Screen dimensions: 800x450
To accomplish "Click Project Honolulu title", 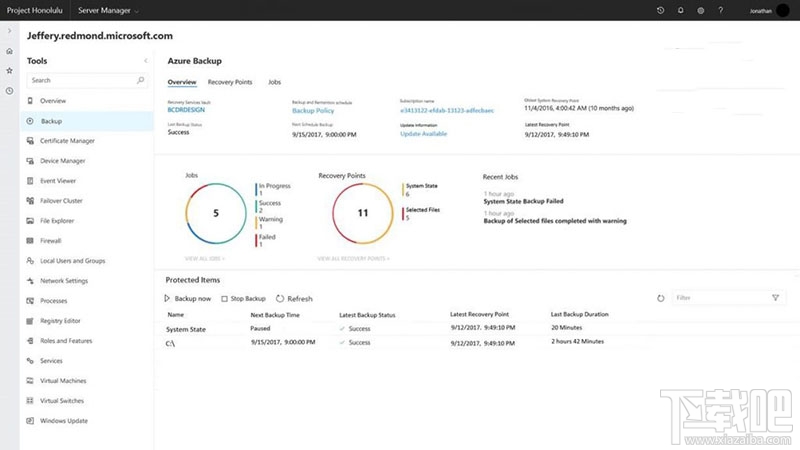I will point(35,10).
